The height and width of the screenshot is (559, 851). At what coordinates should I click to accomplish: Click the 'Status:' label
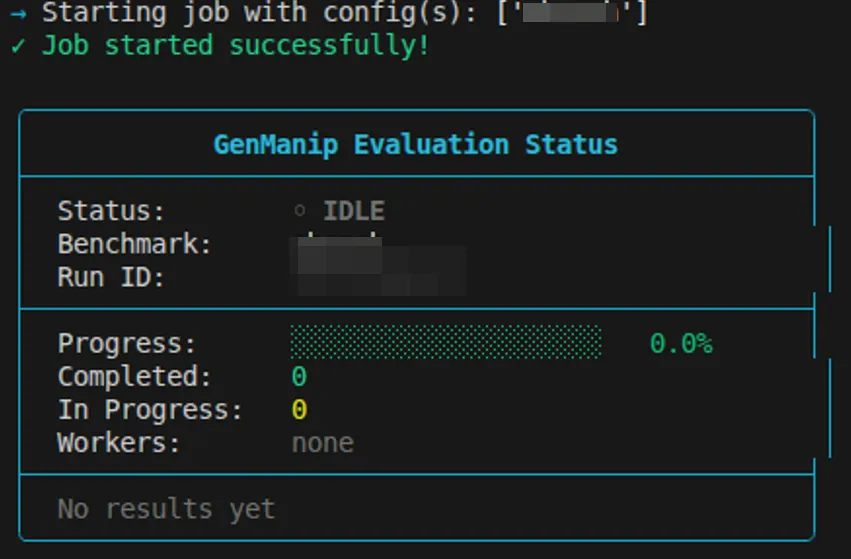pos(111,211)
